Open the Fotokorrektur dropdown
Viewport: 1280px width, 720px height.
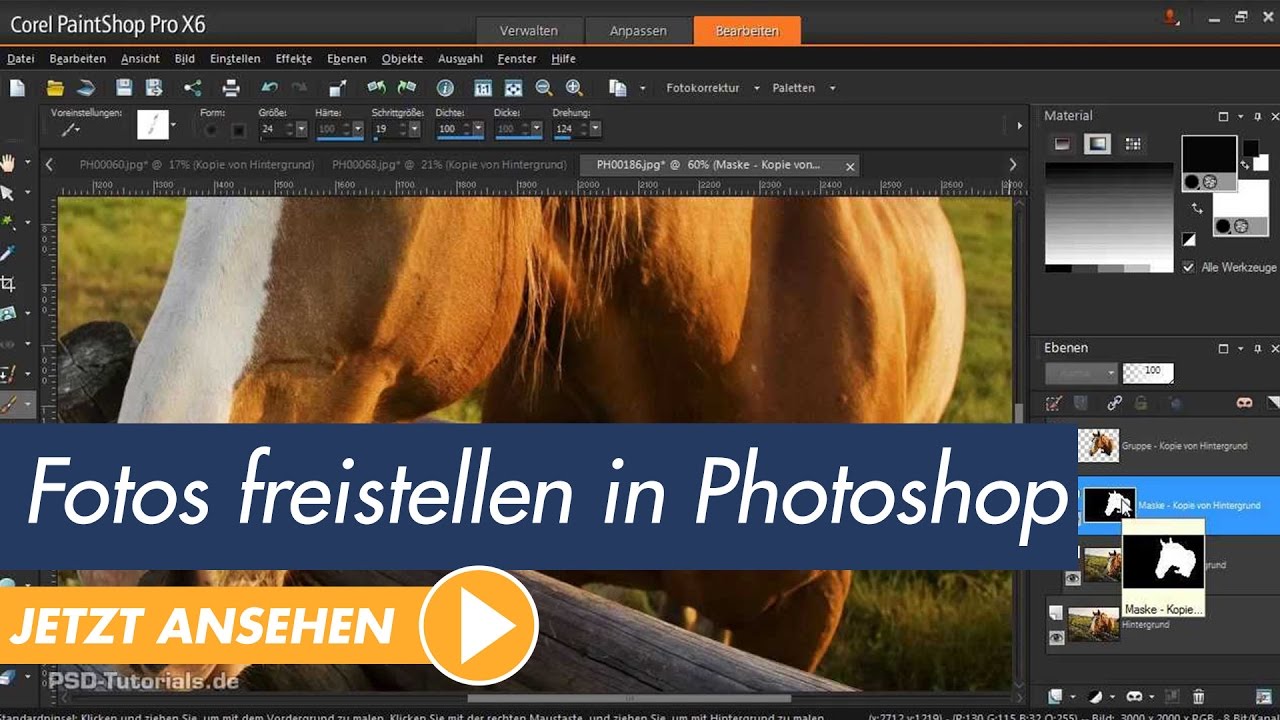(757, 88)
